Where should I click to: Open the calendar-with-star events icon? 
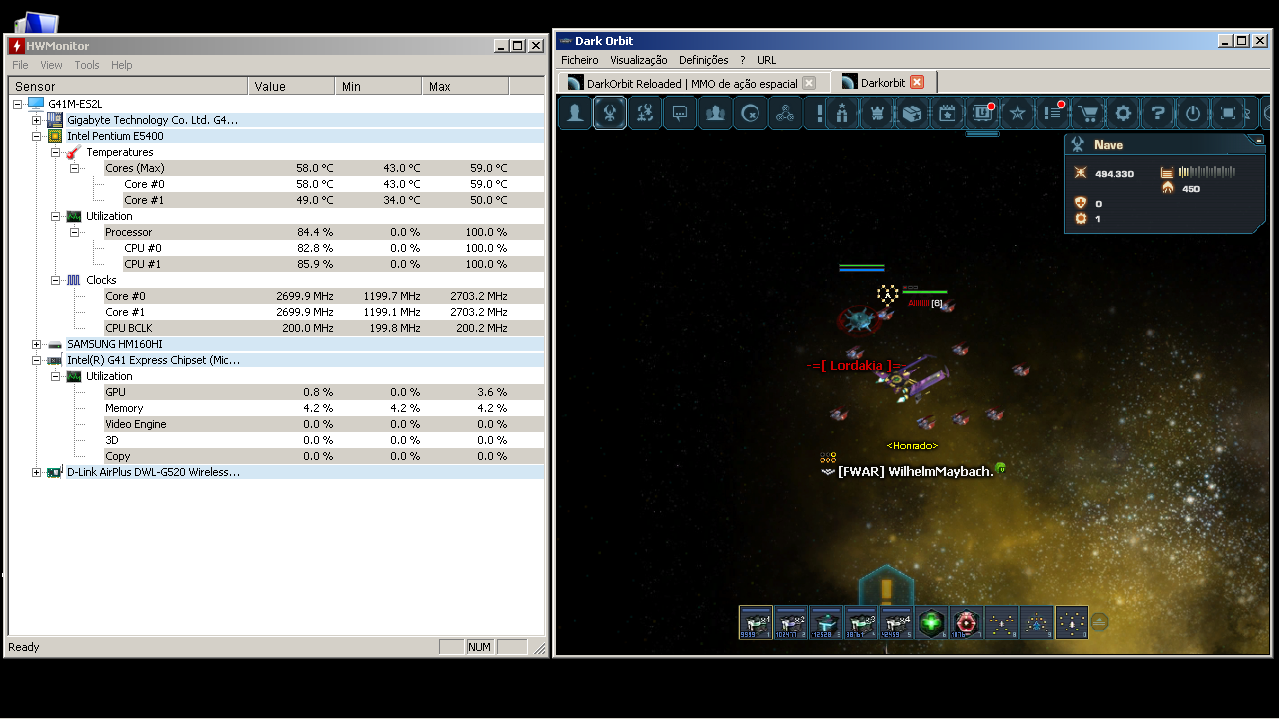(947, 113)
